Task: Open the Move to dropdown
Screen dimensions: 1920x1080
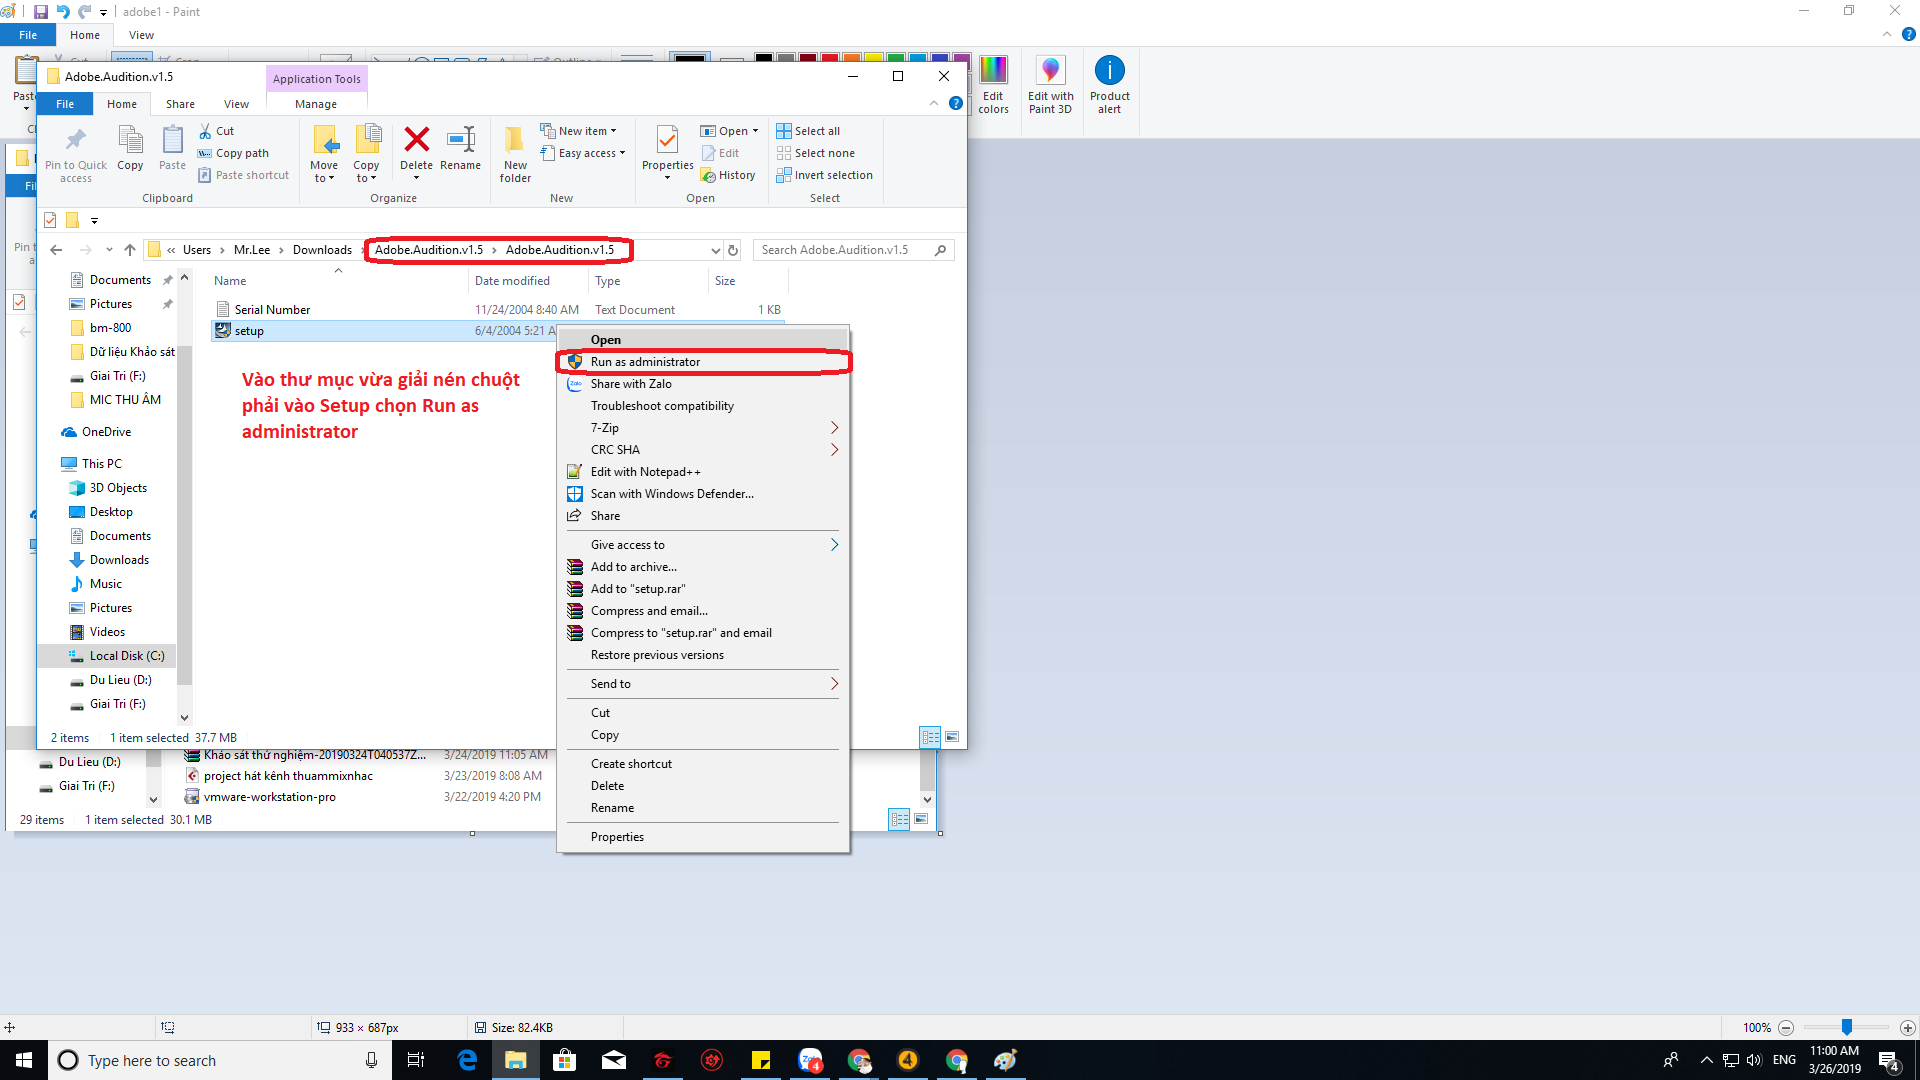Action: click(324, 172)
